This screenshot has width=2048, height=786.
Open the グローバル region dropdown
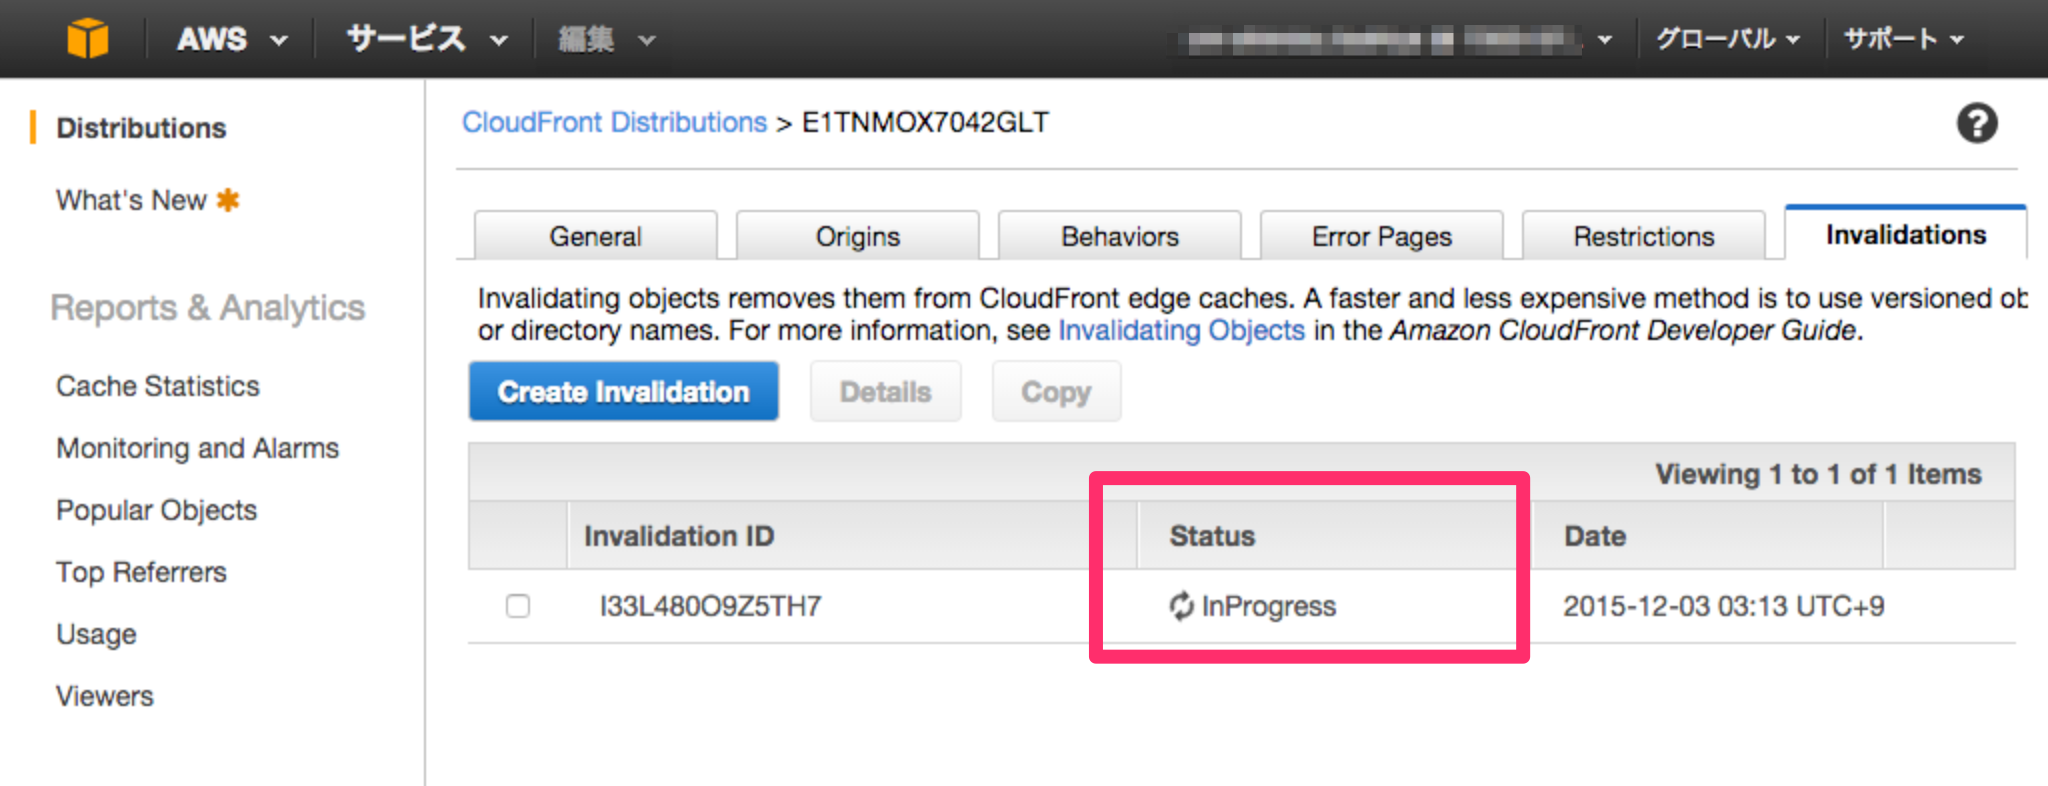click(x=1728, y=40)
